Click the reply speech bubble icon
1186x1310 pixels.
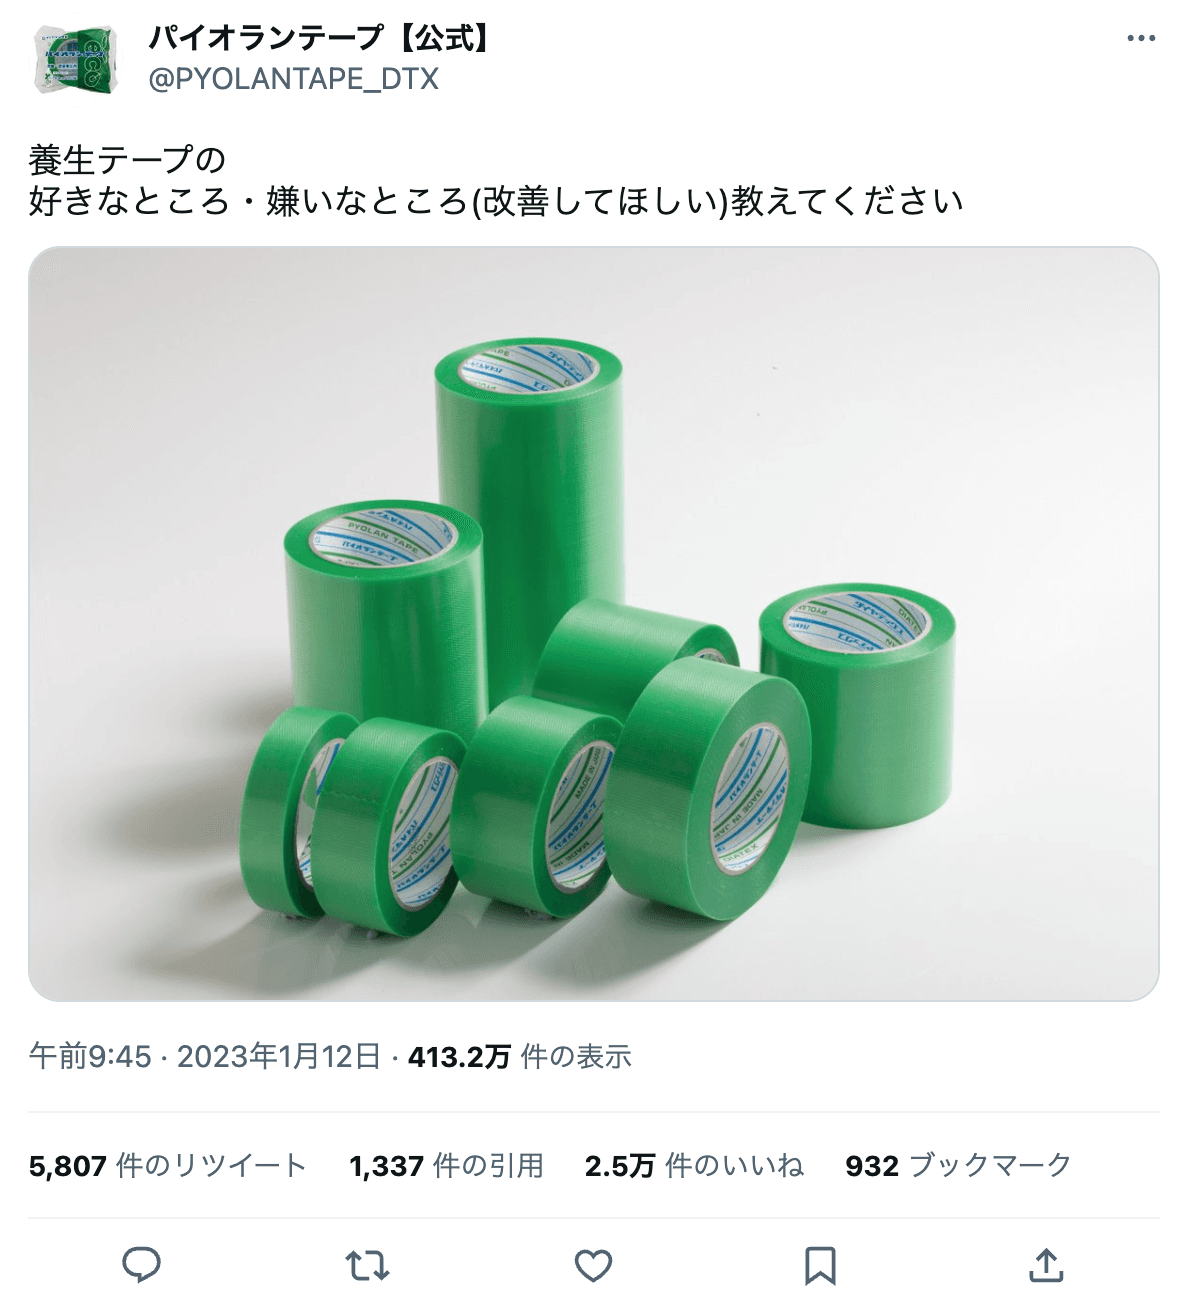[141, 1265]
